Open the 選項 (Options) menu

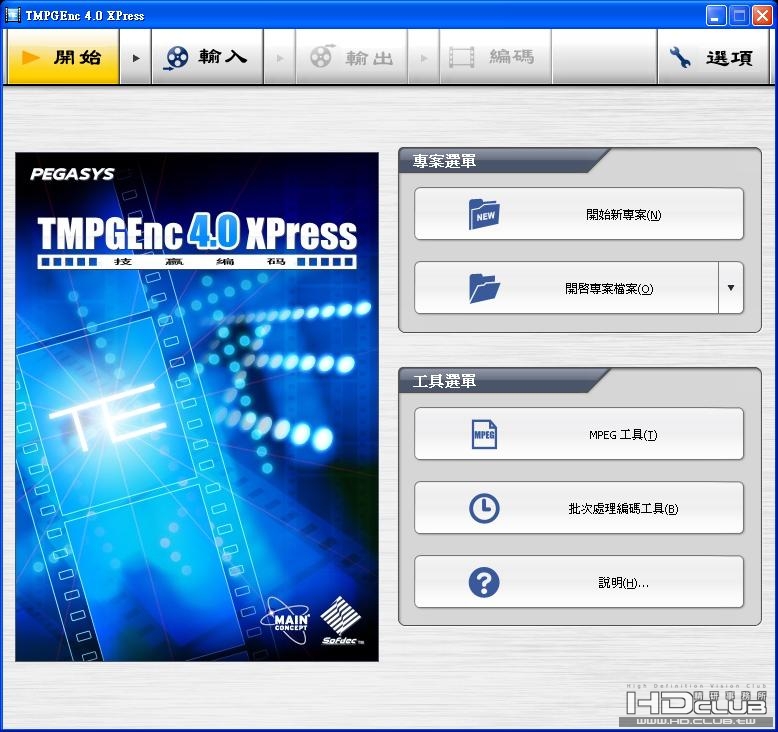tap(713, 57)
